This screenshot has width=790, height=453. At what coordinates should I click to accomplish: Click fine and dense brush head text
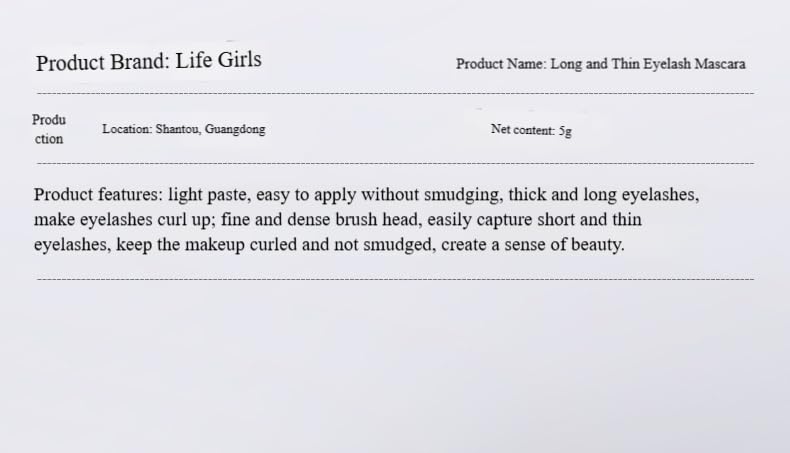point(321,220)
